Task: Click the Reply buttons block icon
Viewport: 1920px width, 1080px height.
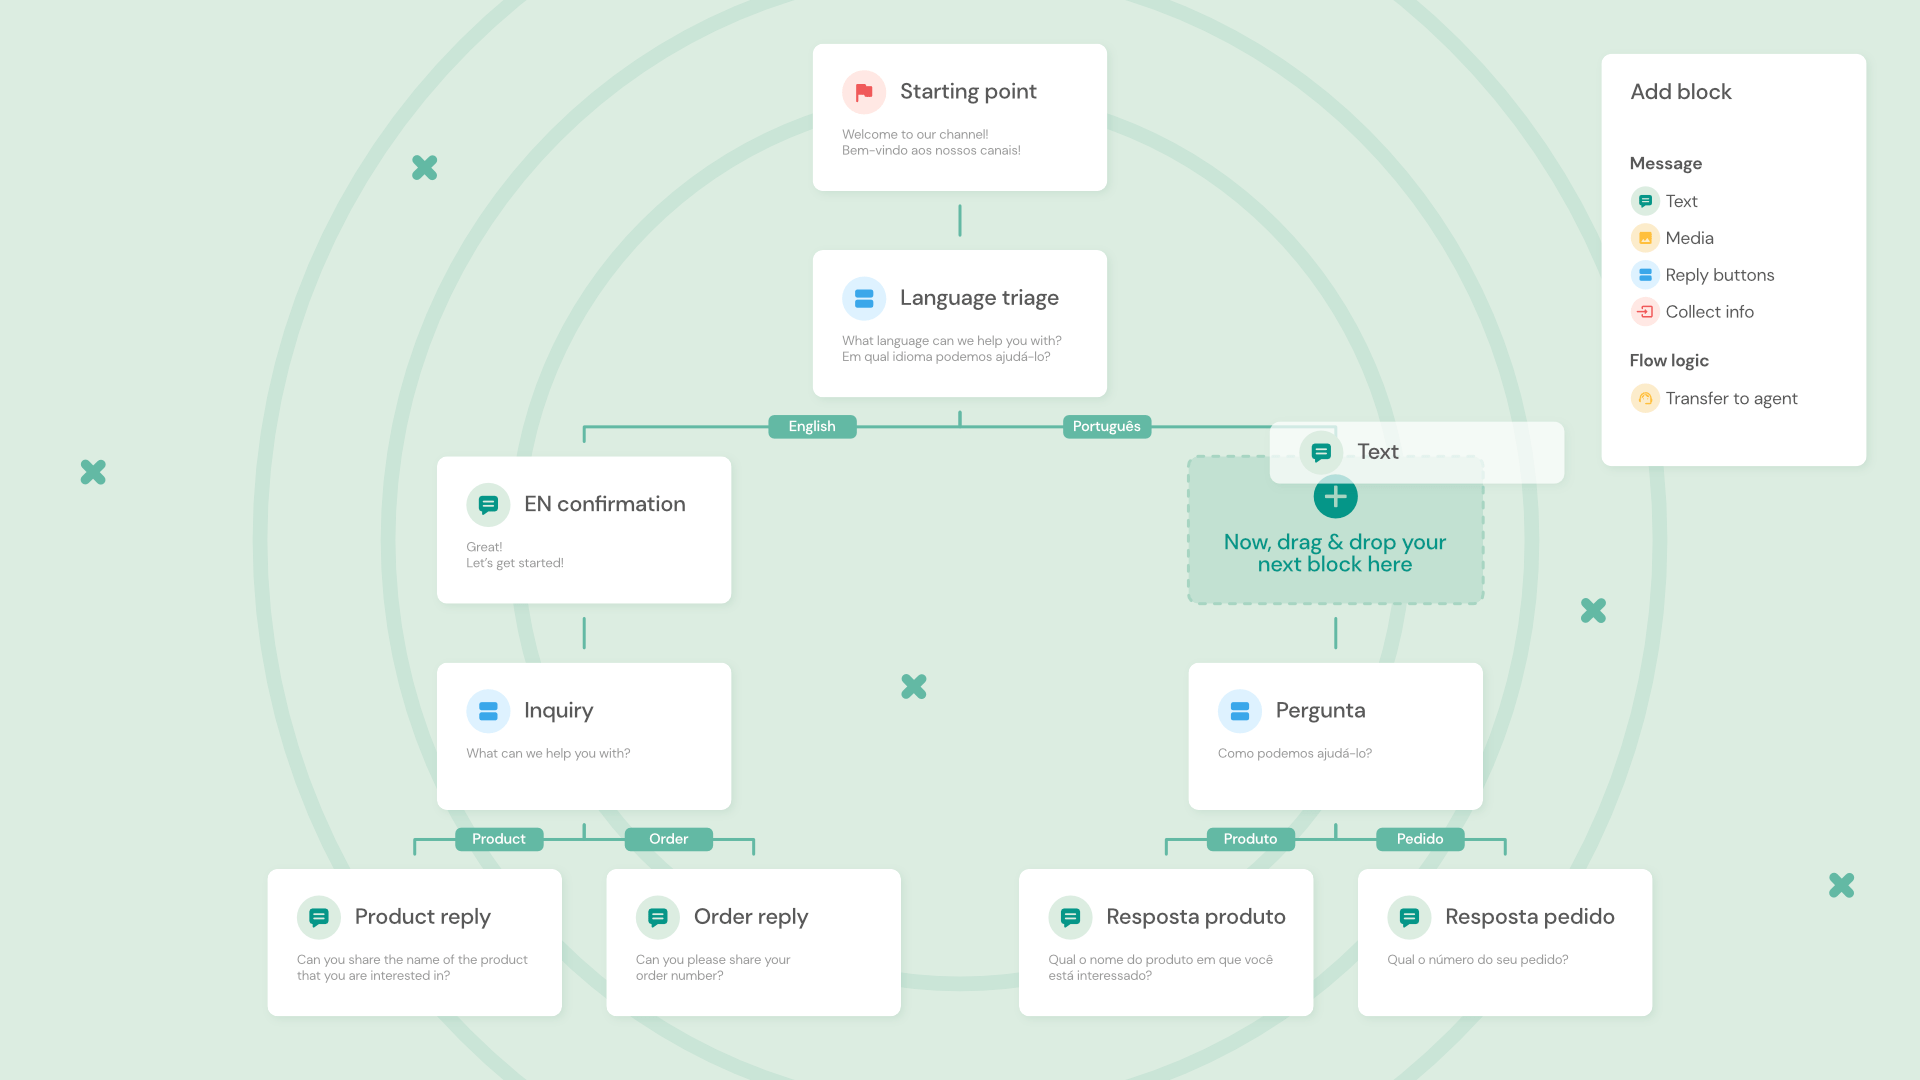Action: pyautogui.click(x=1644, y=275)
